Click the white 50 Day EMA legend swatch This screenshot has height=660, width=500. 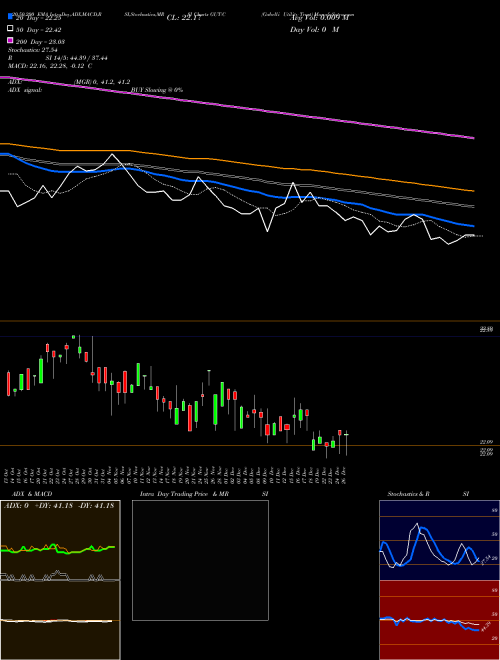click(x=11, y=29)
